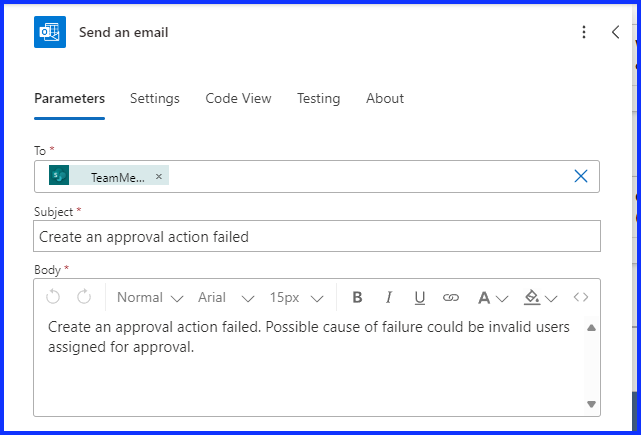
Task: Open the font color picker
Action: (x=492, y=297)
